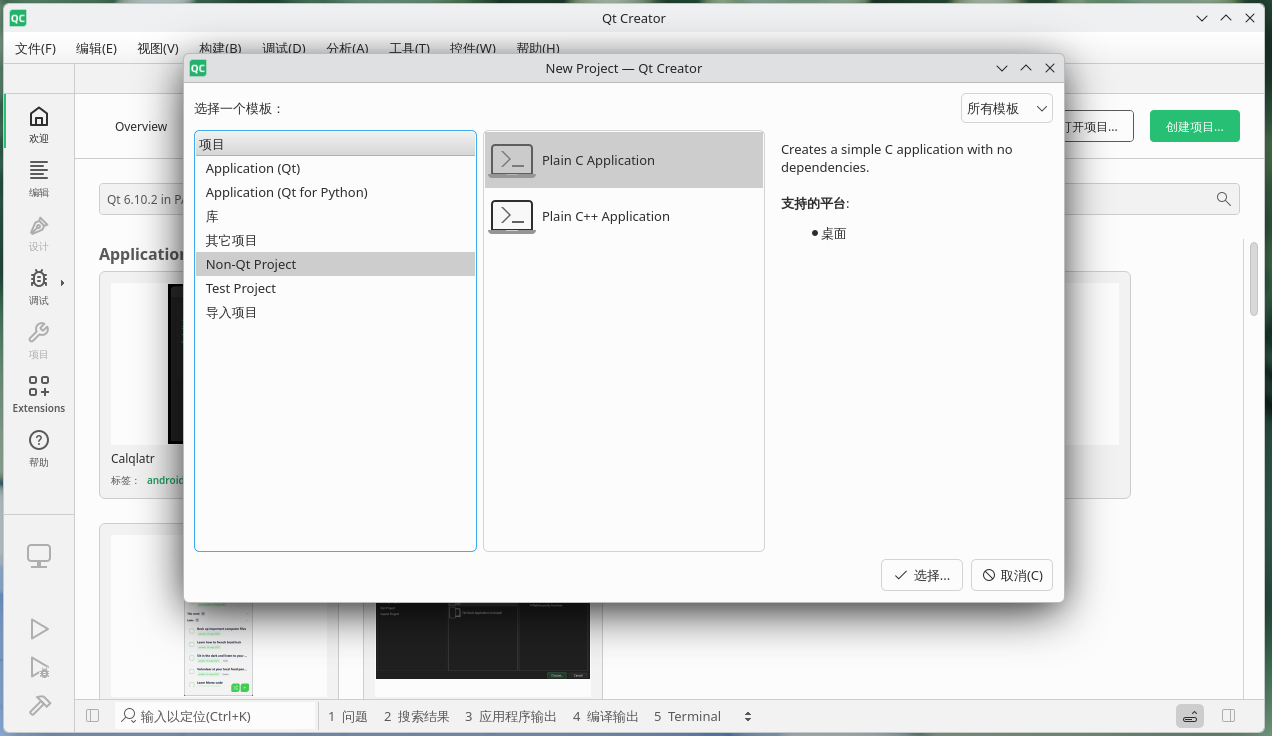Select Application (Qt) category

335,168
